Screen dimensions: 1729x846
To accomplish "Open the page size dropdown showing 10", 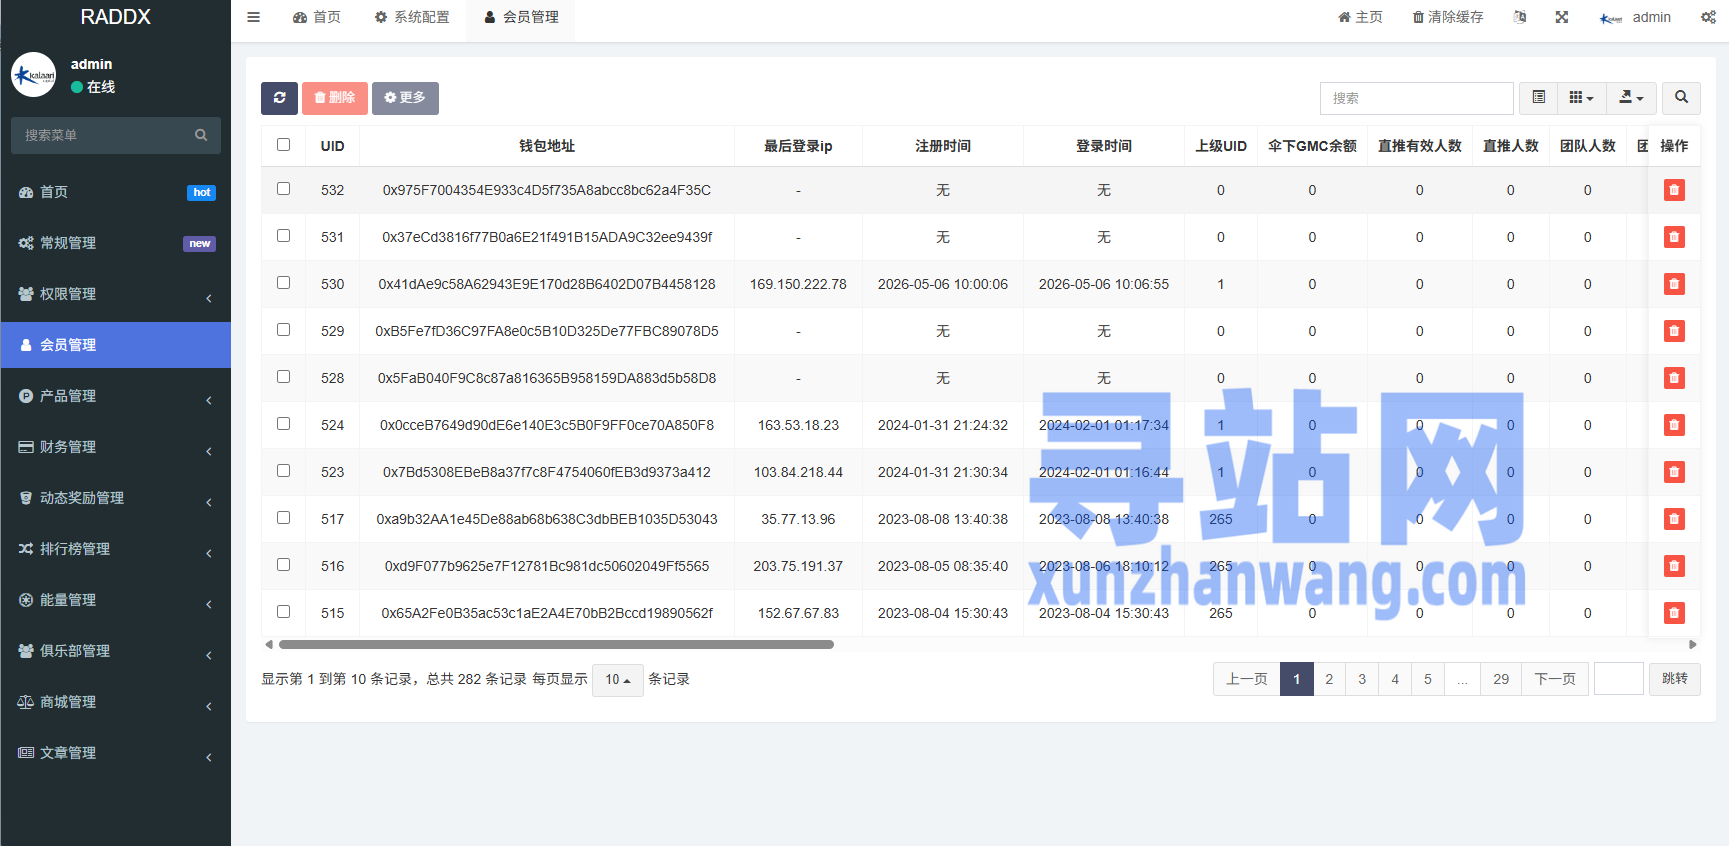I will (x=618, y=680).
